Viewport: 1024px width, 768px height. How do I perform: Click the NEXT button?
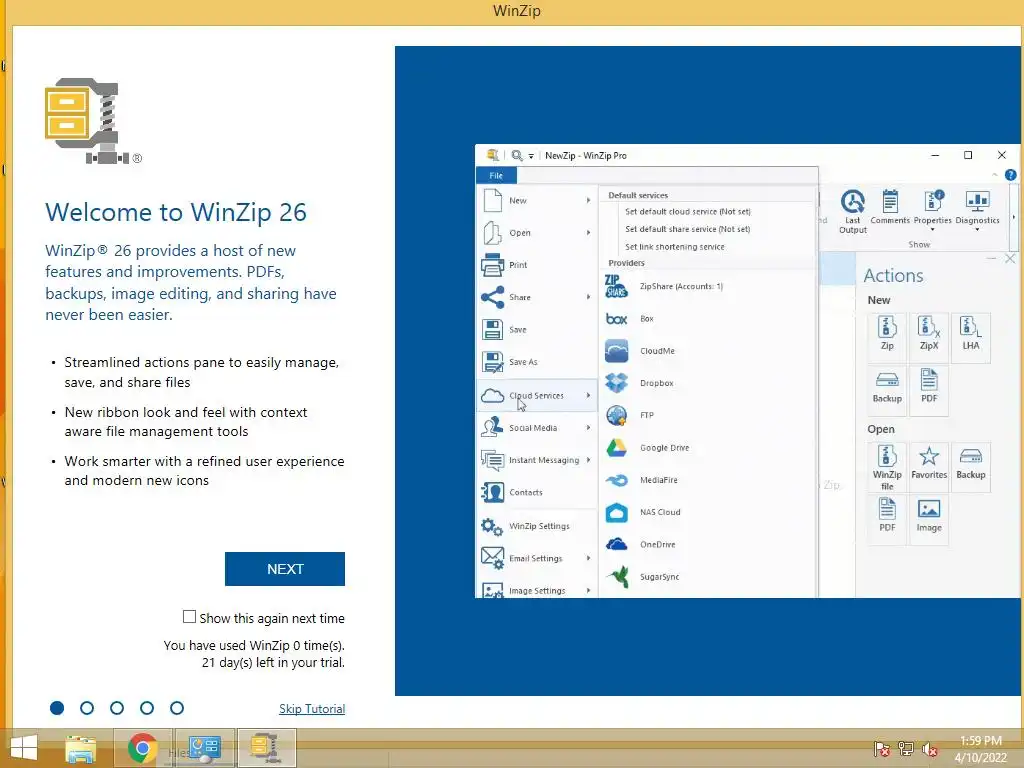[285, 569]
